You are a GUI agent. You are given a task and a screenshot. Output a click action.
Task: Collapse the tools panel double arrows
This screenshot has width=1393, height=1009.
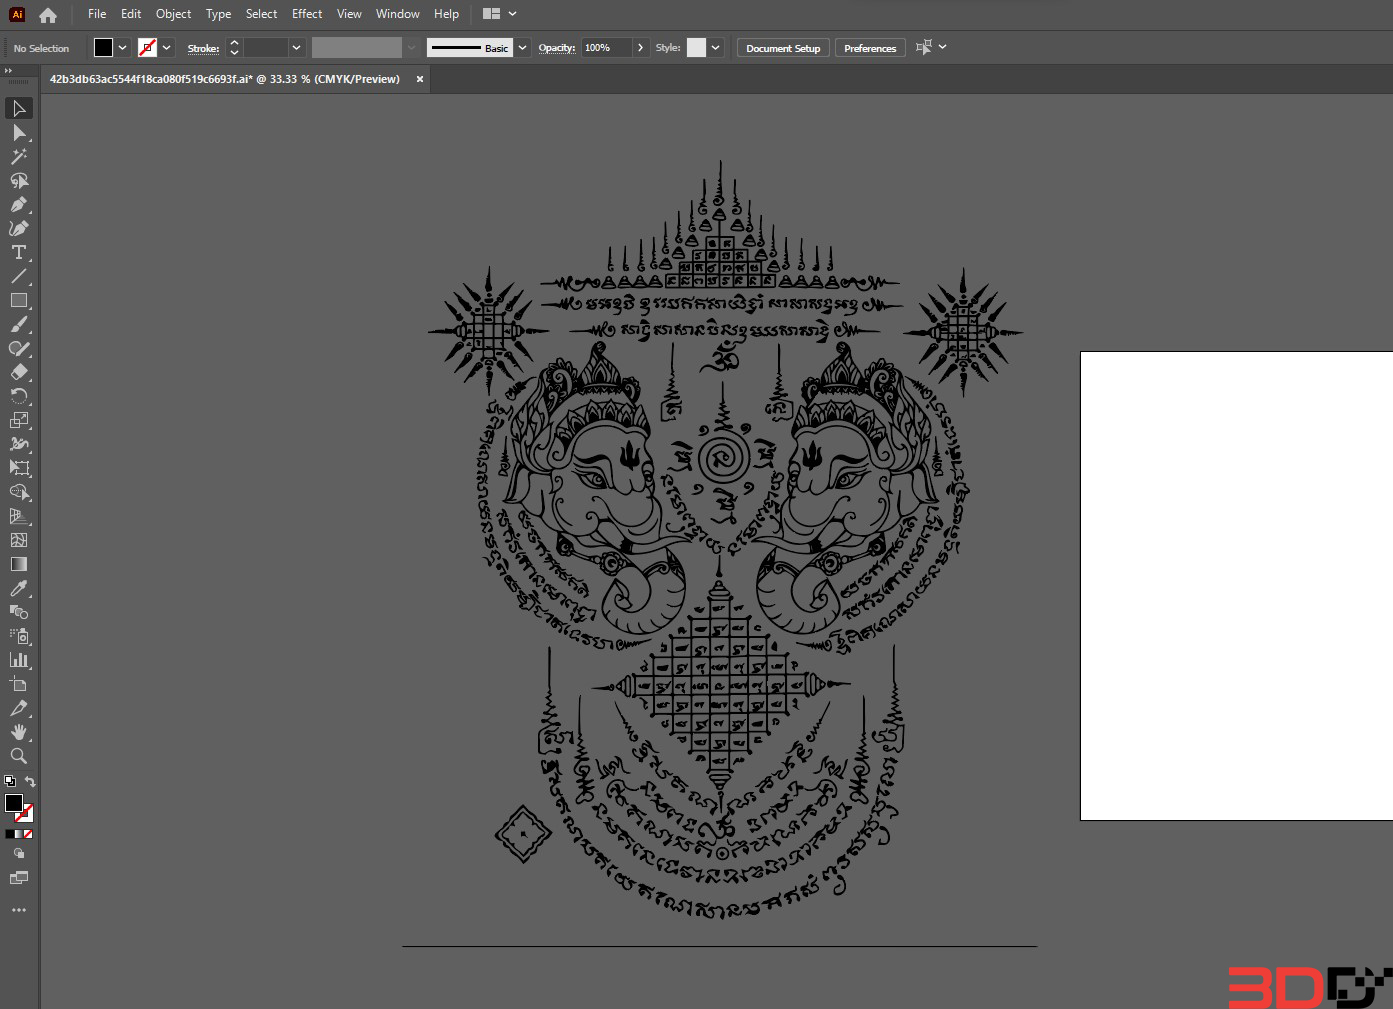(8, 71)
